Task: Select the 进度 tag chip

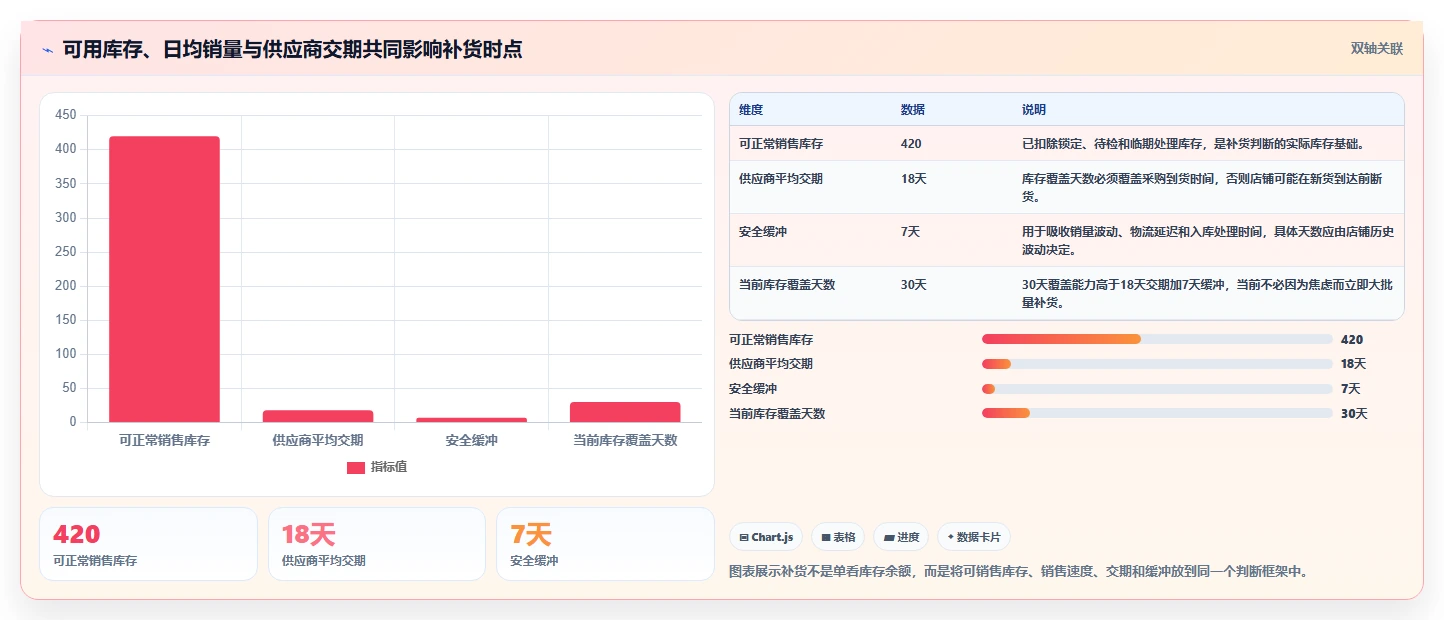Action: tap(901, 537)
